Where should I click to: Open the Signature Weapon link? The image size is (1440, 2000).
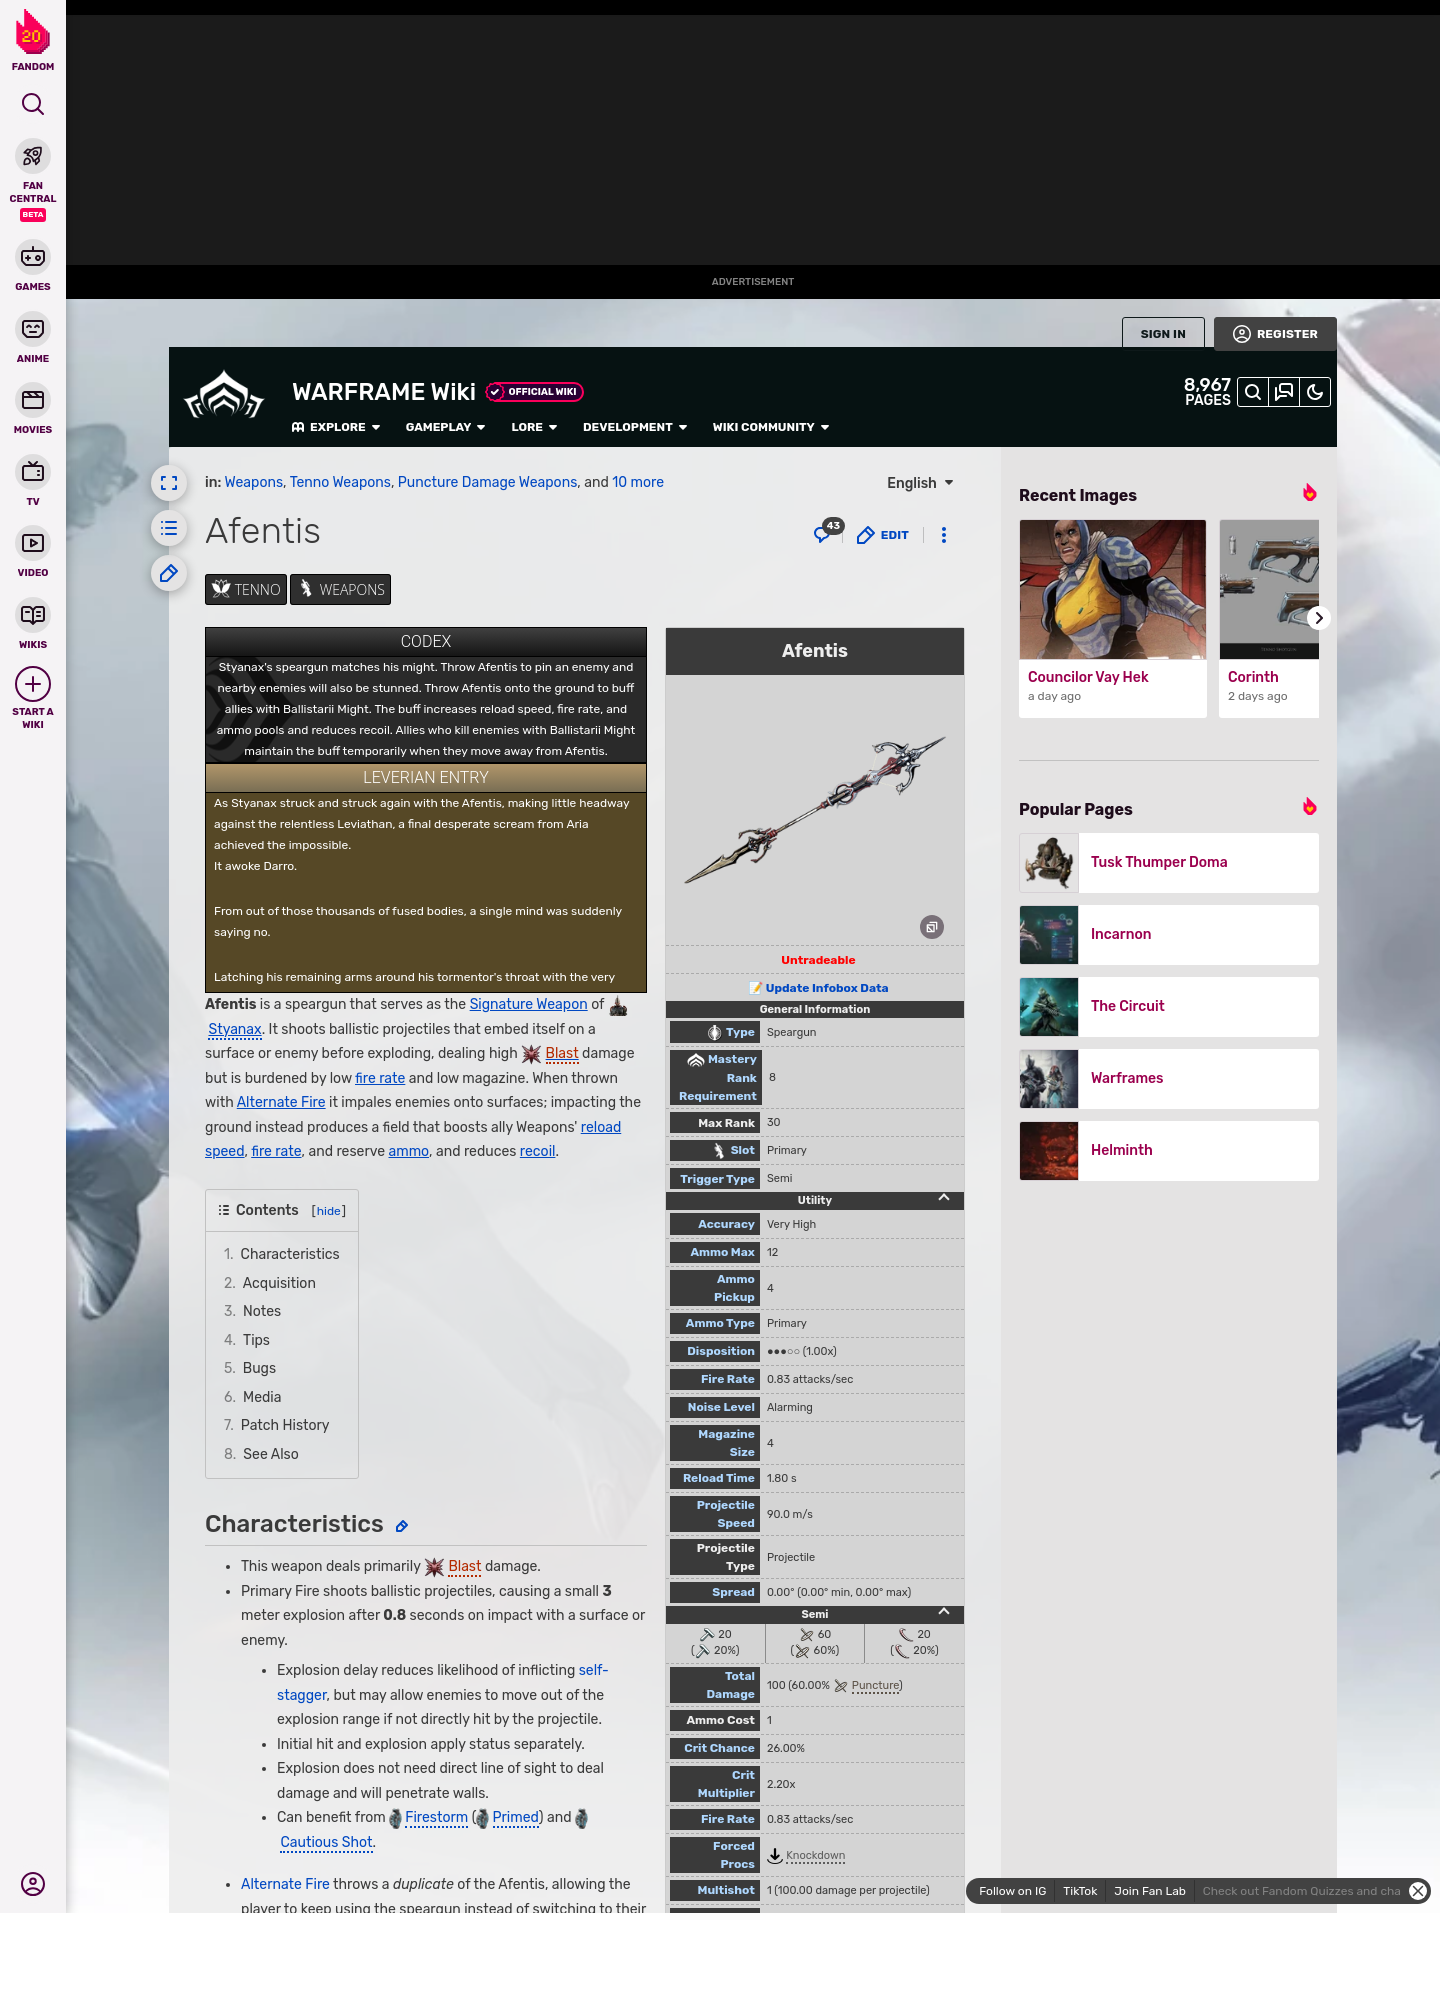click(x=528, y=1004)
